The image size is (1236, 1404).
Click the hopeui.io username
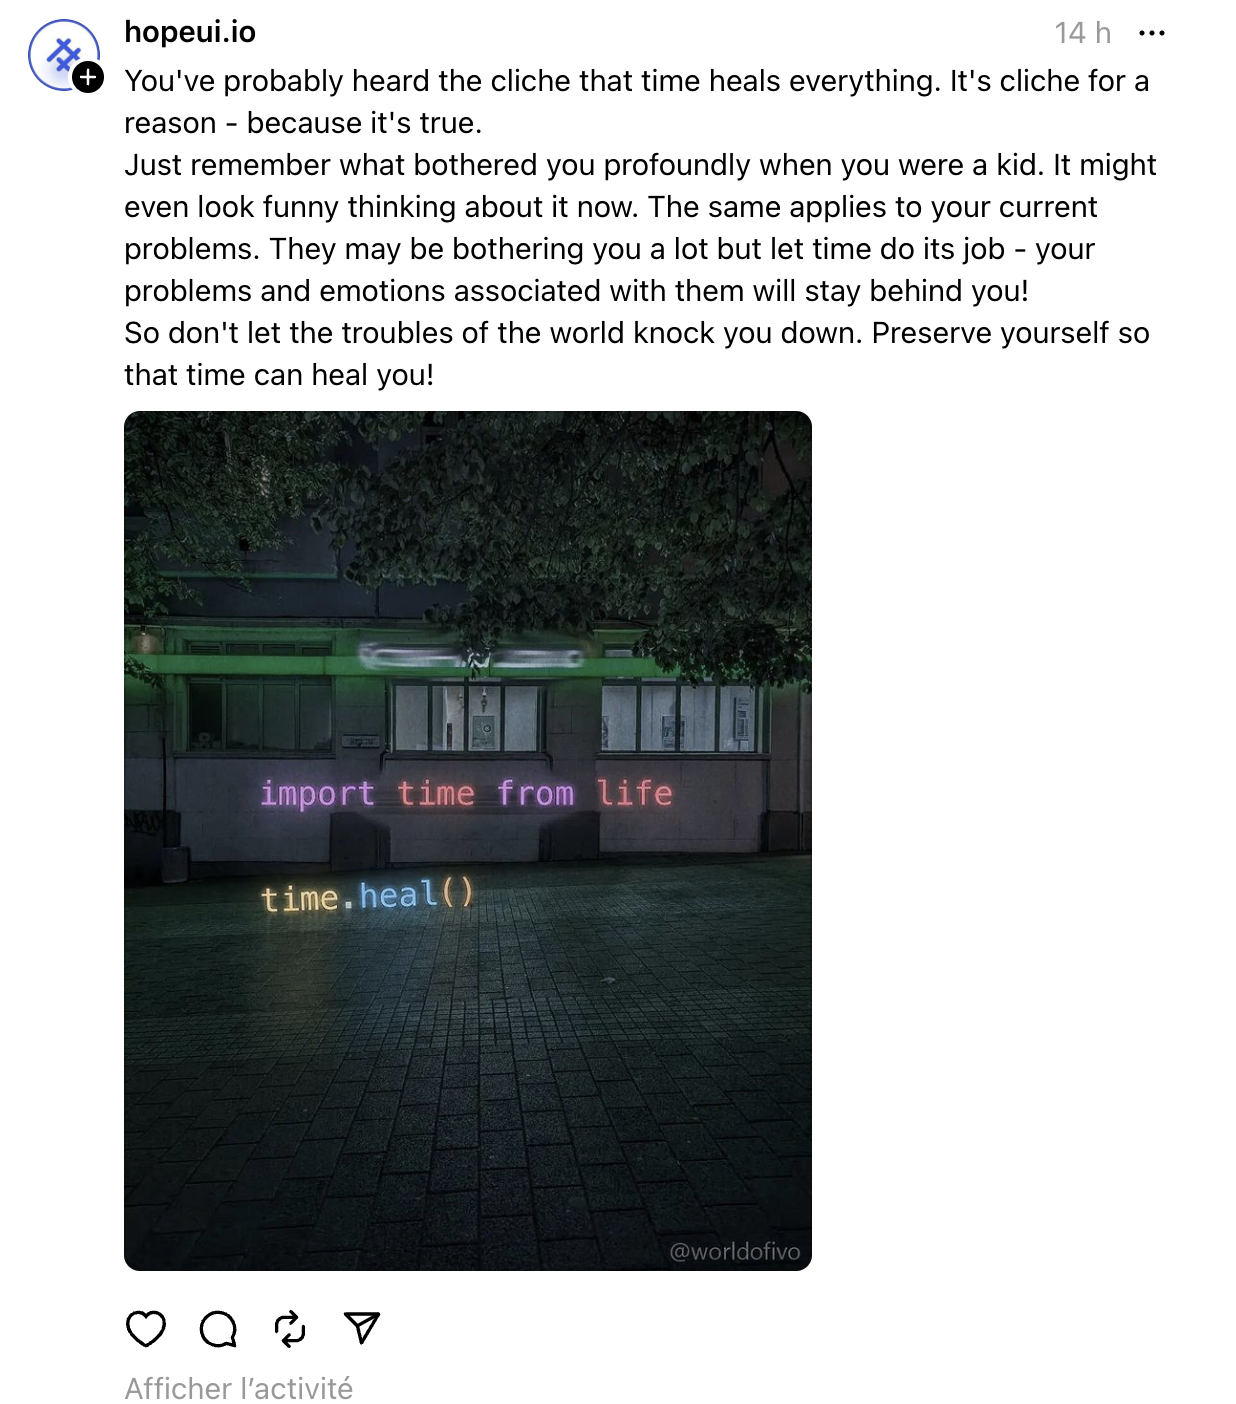[x=190, y=32]
